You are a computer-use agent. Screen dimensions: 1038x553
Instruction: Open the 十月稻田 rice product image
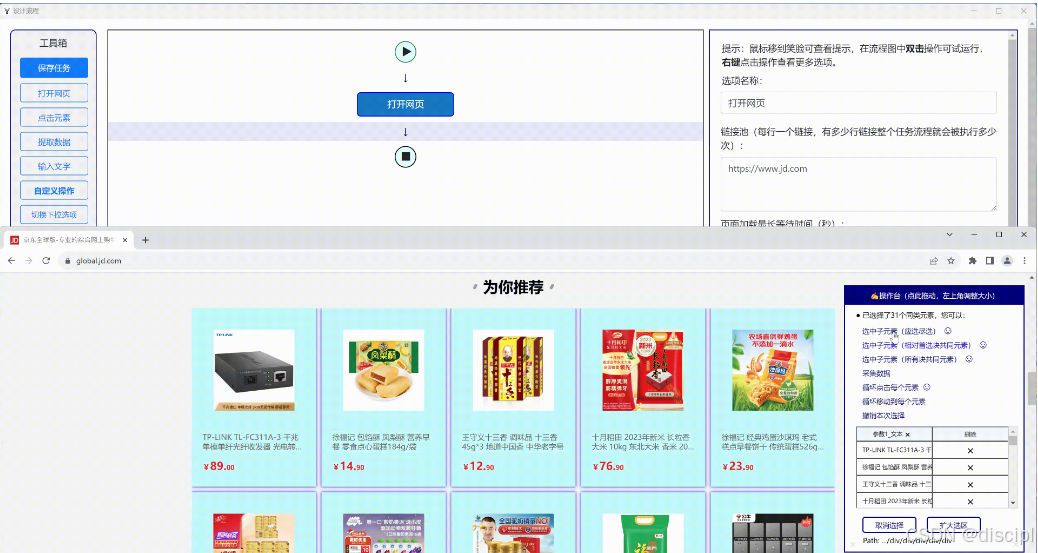pyautogui.click(x=643, y=371)
